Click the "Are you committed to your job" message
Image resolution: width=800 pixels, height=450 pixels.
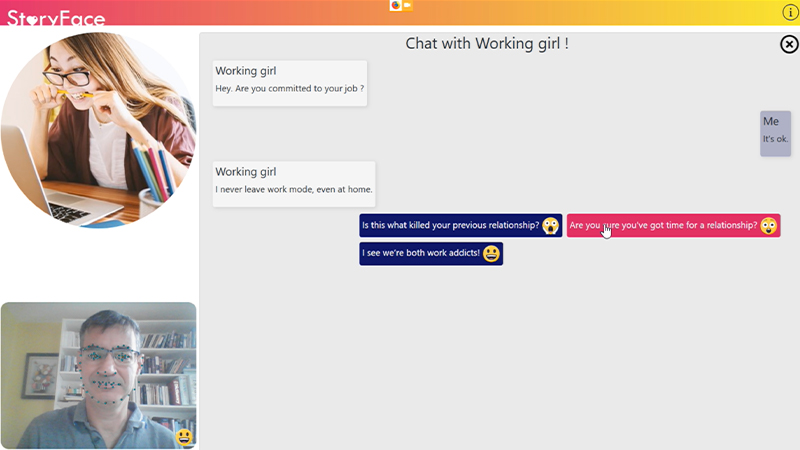coord(289,89)
